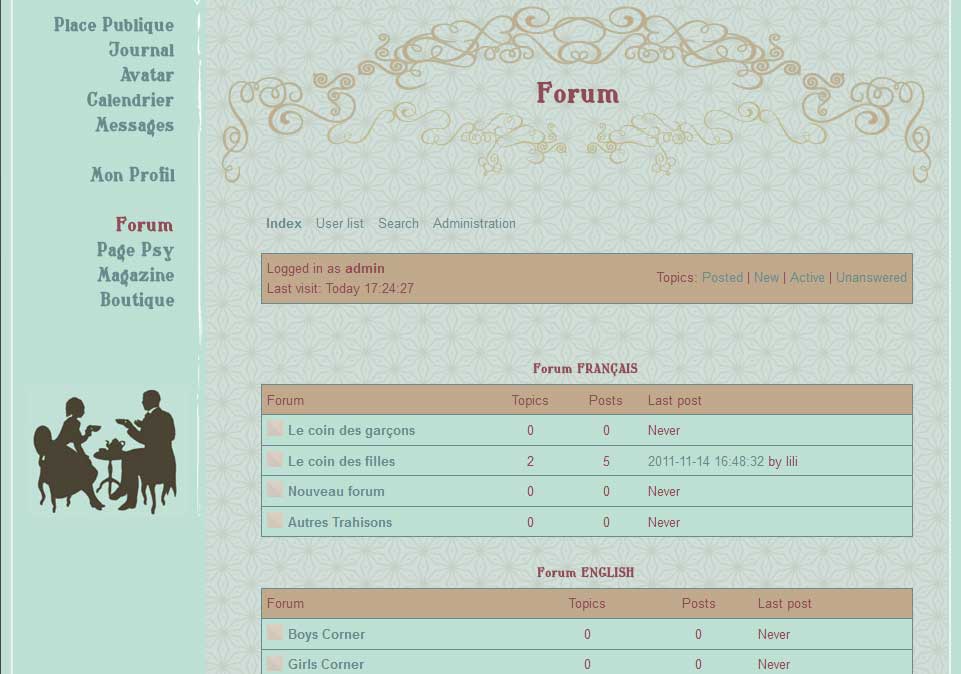Image resolution: width=961 pixels, height=674 pixels.
Task: Open last post dated 2011-11-14 16:48:32
Action: pyautogui.click(x=706, y=461)
